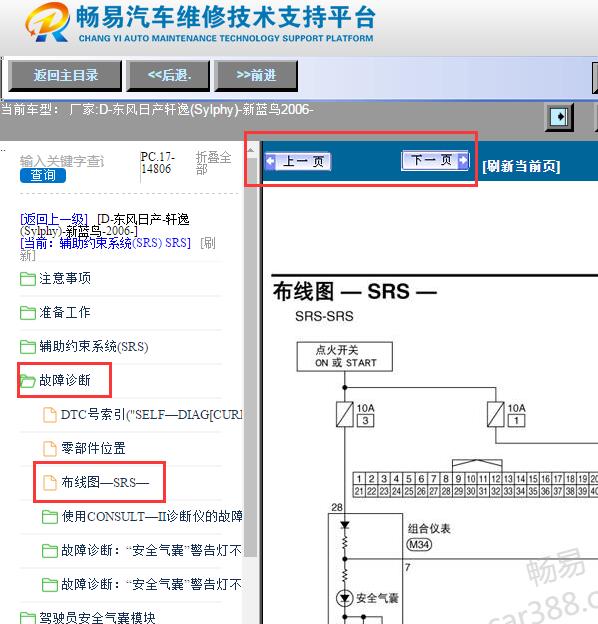Click 点火开关 ON 或 START box
598x624 pixels.
[345, 357]
